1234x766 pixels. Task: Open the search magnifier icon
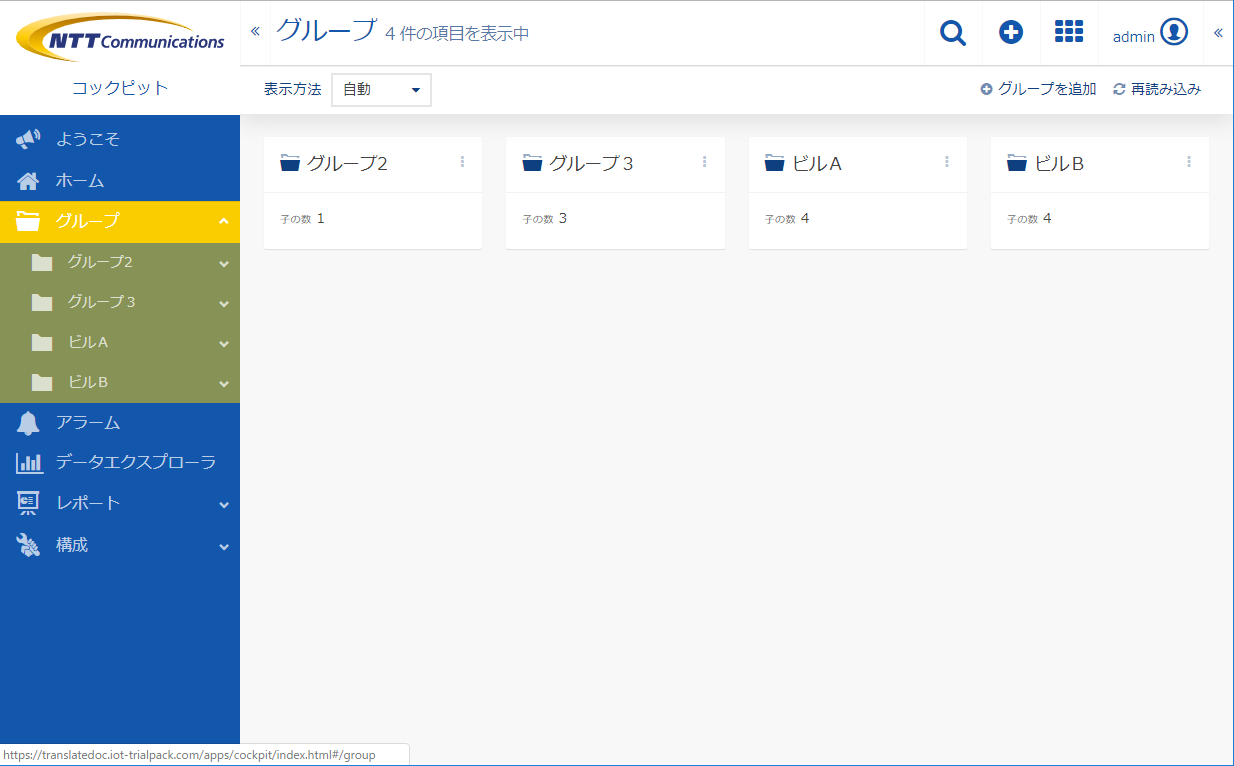[x=953, y=33]
